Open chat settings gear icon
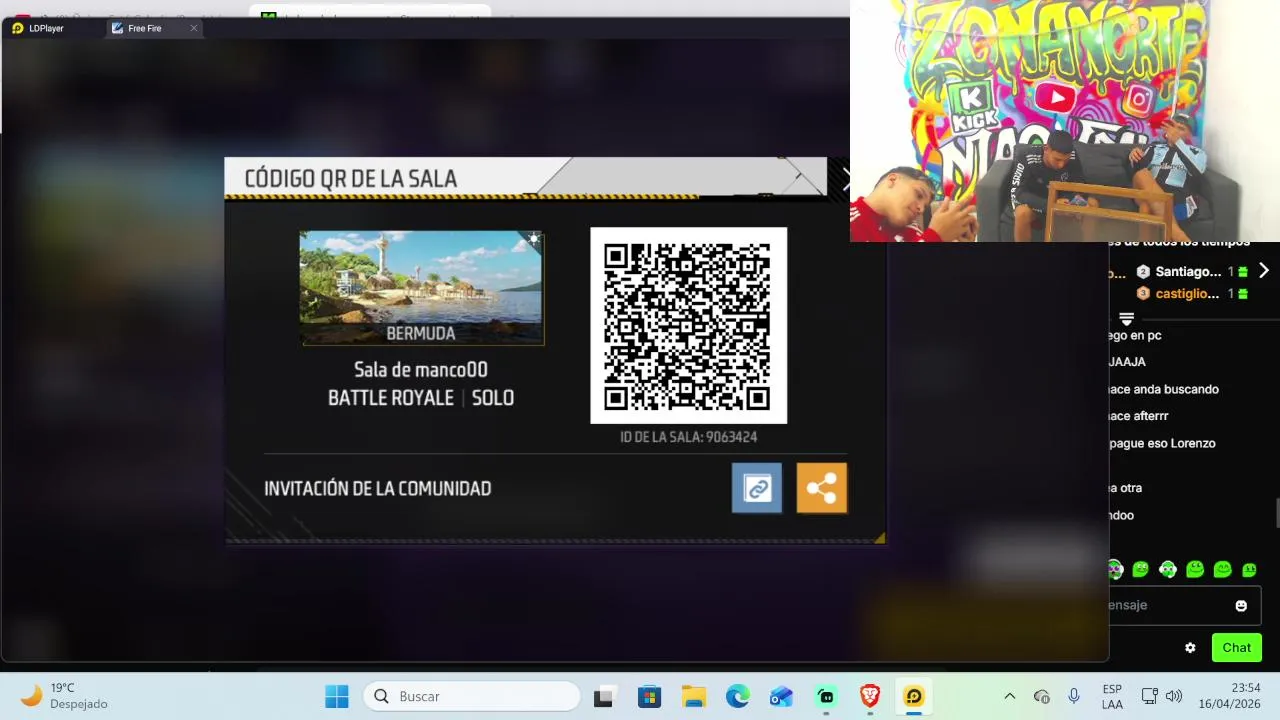 1190,648
